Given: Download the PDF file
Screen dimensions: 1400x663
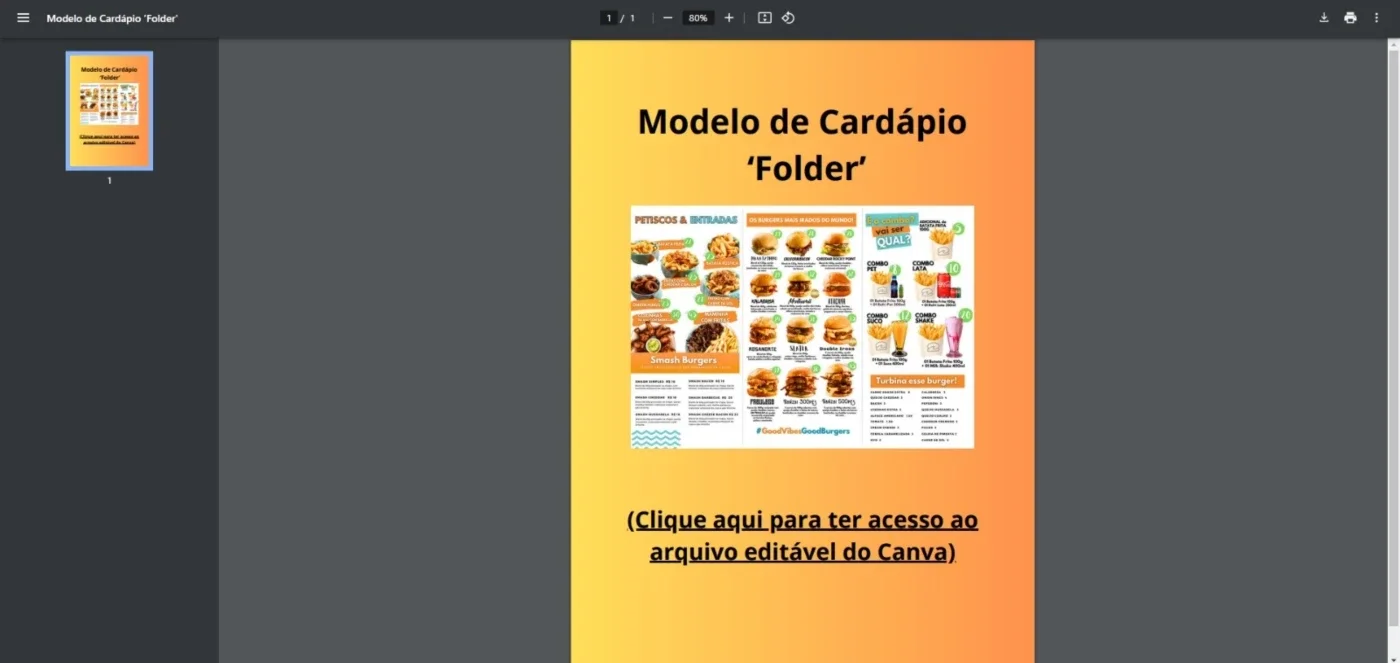Looking at the screenshot, I should pyautogui.click(x=1324, y=18).
